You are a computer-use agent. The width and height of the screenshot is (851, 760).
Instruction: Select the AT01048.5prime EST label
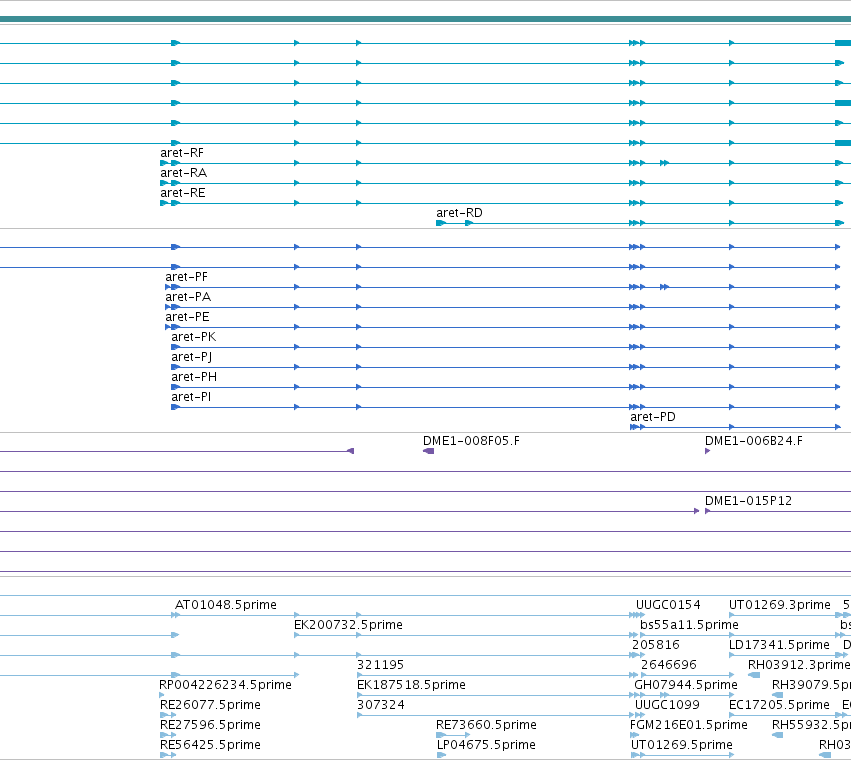pyautogui.click(x=226, y=605)
